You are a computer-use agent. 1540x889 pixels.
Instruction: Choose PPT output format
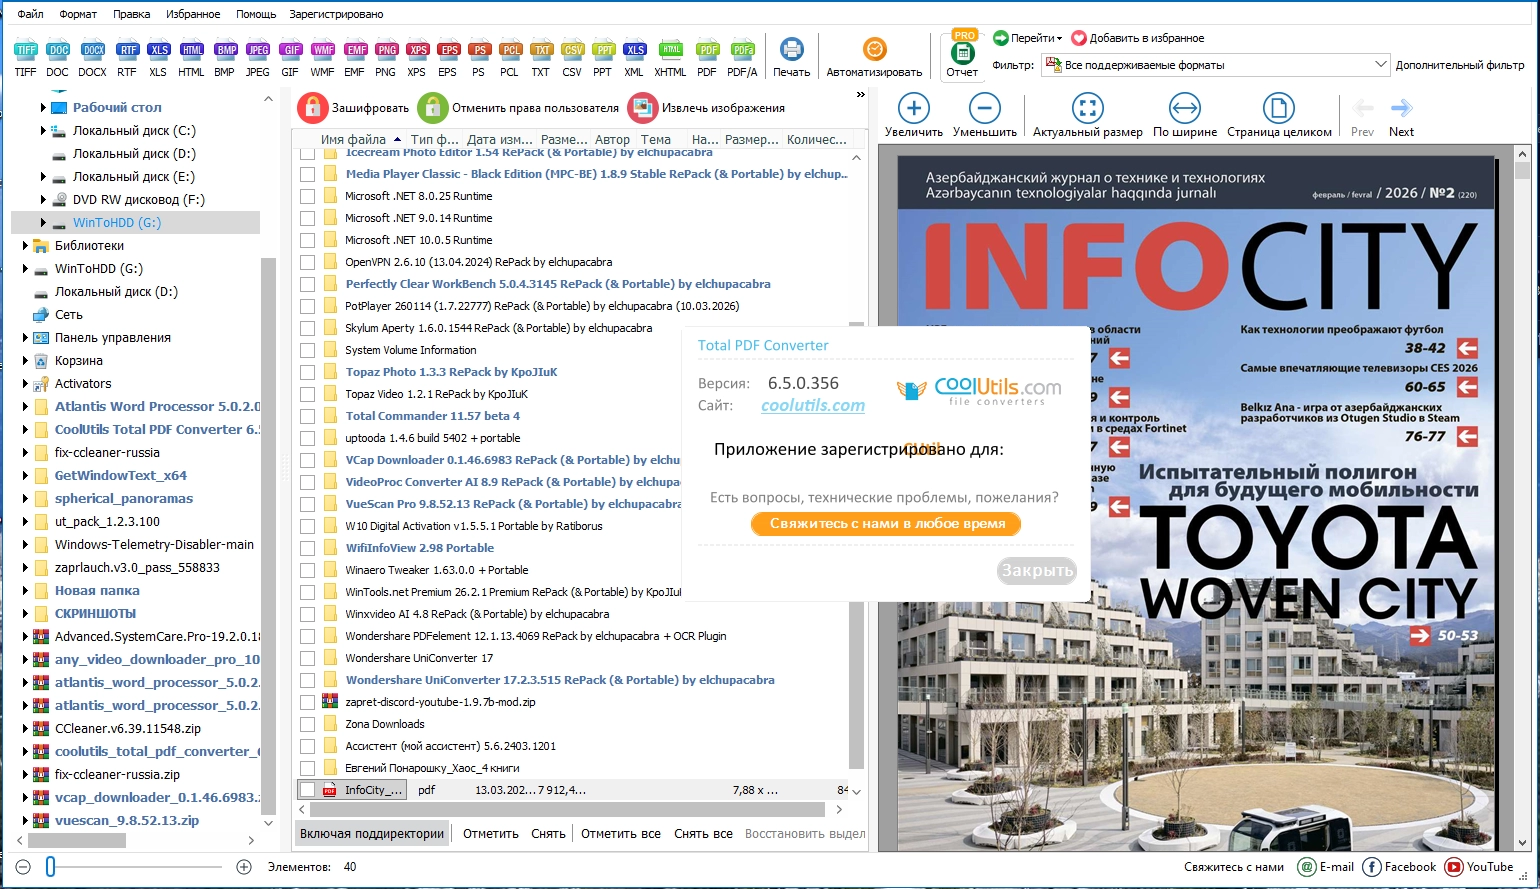[x=603, y=58]
